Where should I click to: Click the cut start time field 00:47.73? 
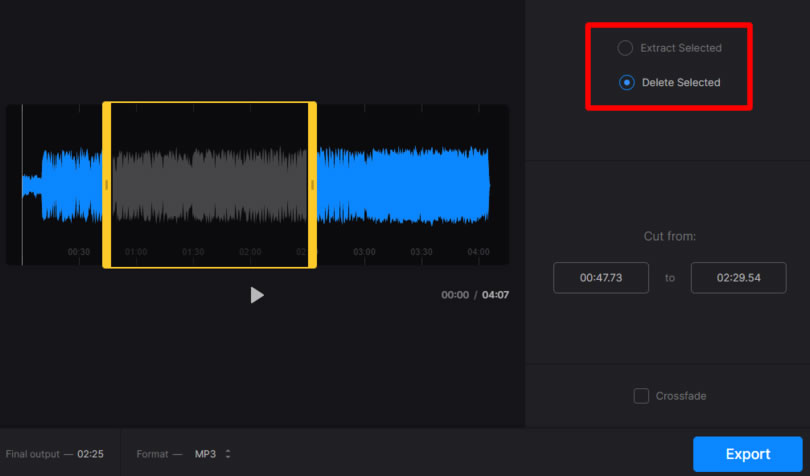point(601,278)
